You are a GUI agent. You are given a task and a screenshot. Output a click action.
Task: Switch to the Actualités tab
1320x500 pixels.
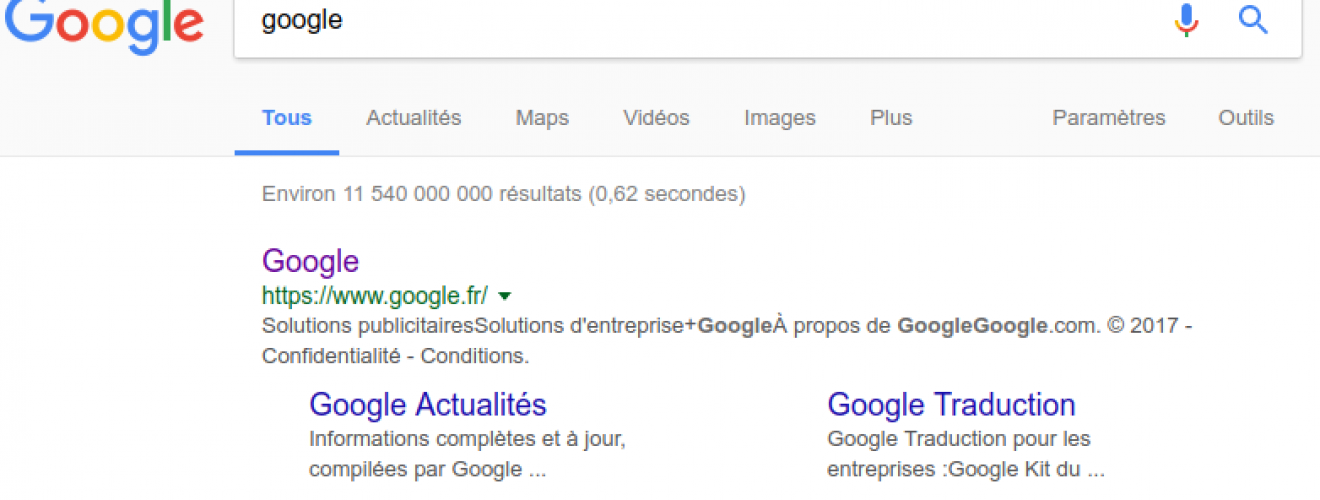click(414, 118)
